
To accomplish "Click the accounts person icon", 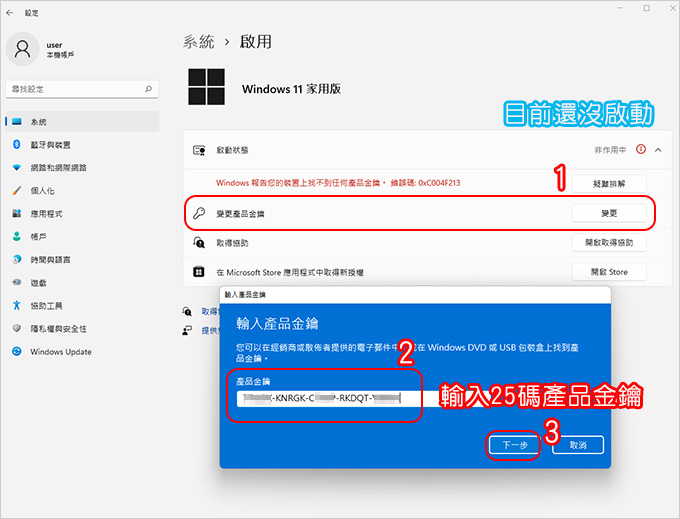I will [x=17, y=236].
